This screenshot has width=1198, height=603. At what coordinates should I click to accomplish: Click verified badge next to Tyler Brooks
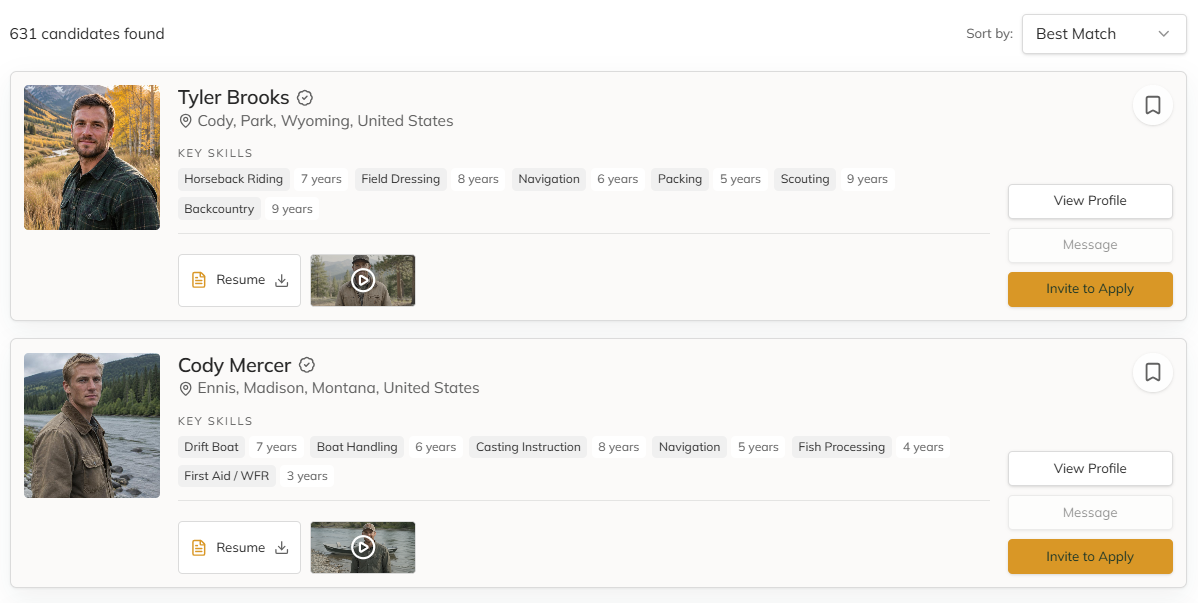coord(305,98)
